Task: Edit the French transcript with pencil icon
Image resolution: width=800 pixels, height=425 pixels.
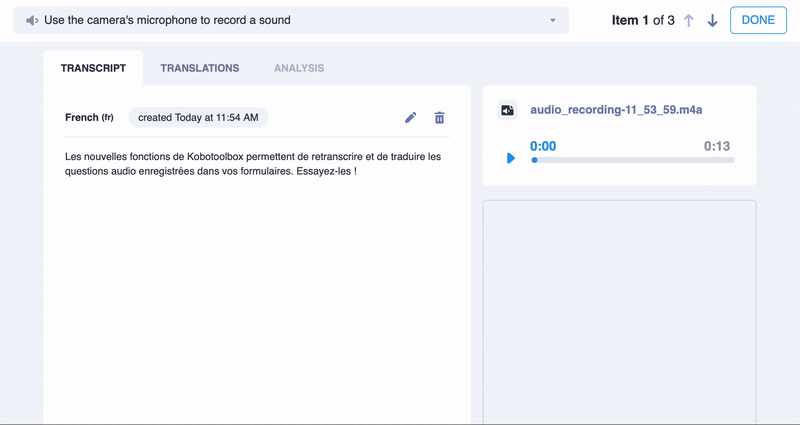Action: point(410,118)
